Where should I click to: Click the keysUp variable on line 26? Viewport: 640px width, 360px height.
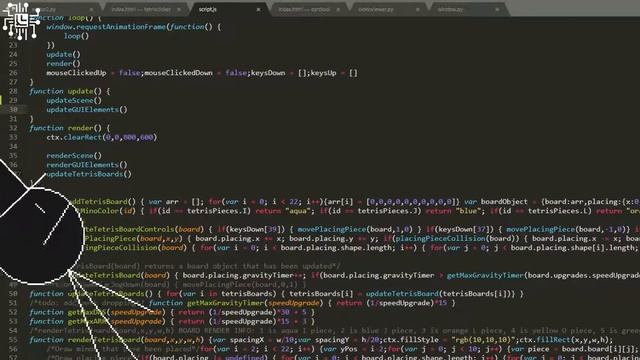pyautogui.click(x=323, y=73)
